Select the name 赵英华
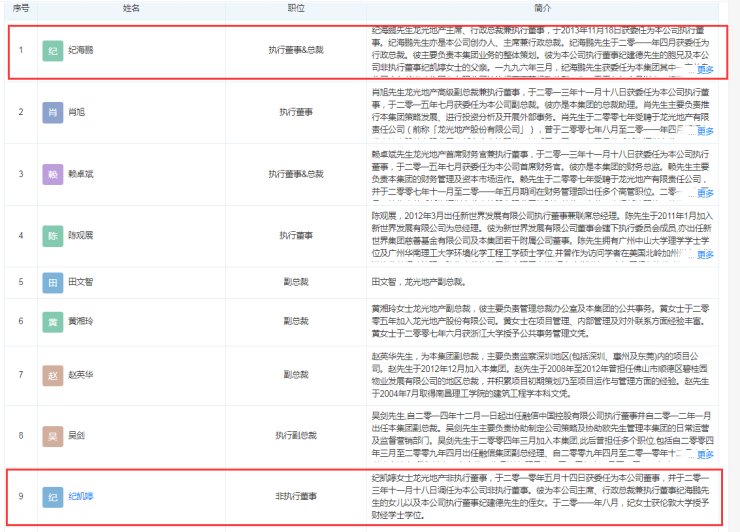 click(x=81, y=375)
